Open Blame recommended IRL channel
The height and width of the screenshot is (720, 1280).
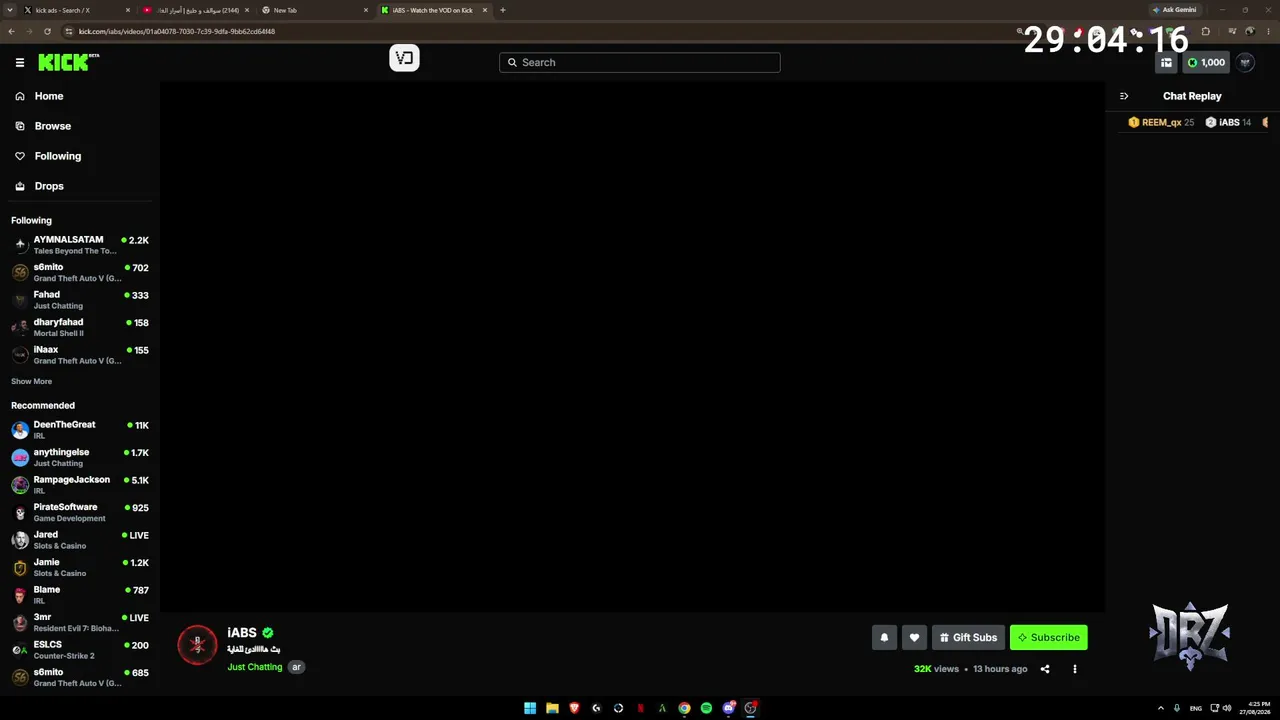pos(80,595)
